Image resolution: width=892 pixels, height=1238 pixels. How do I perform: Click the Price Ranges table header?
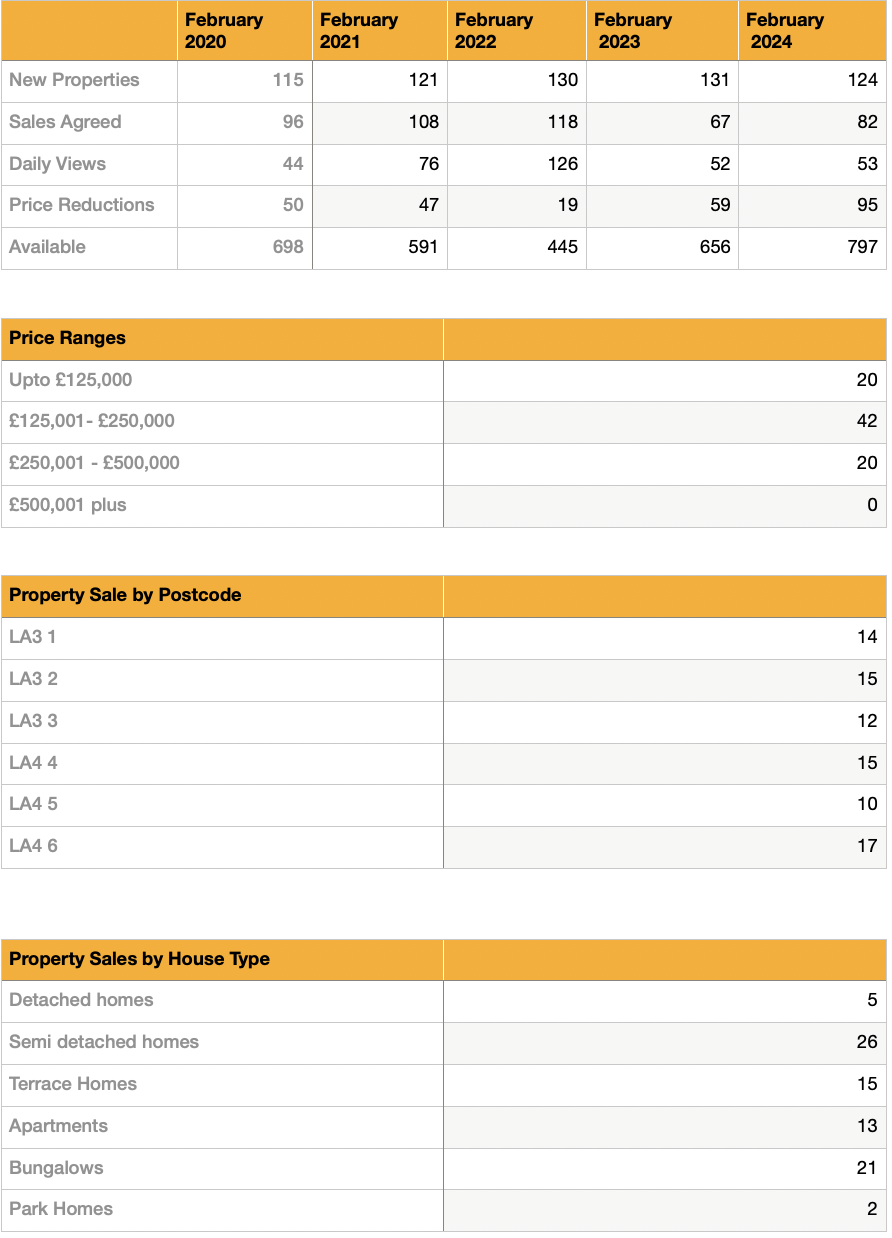[68, 338]
